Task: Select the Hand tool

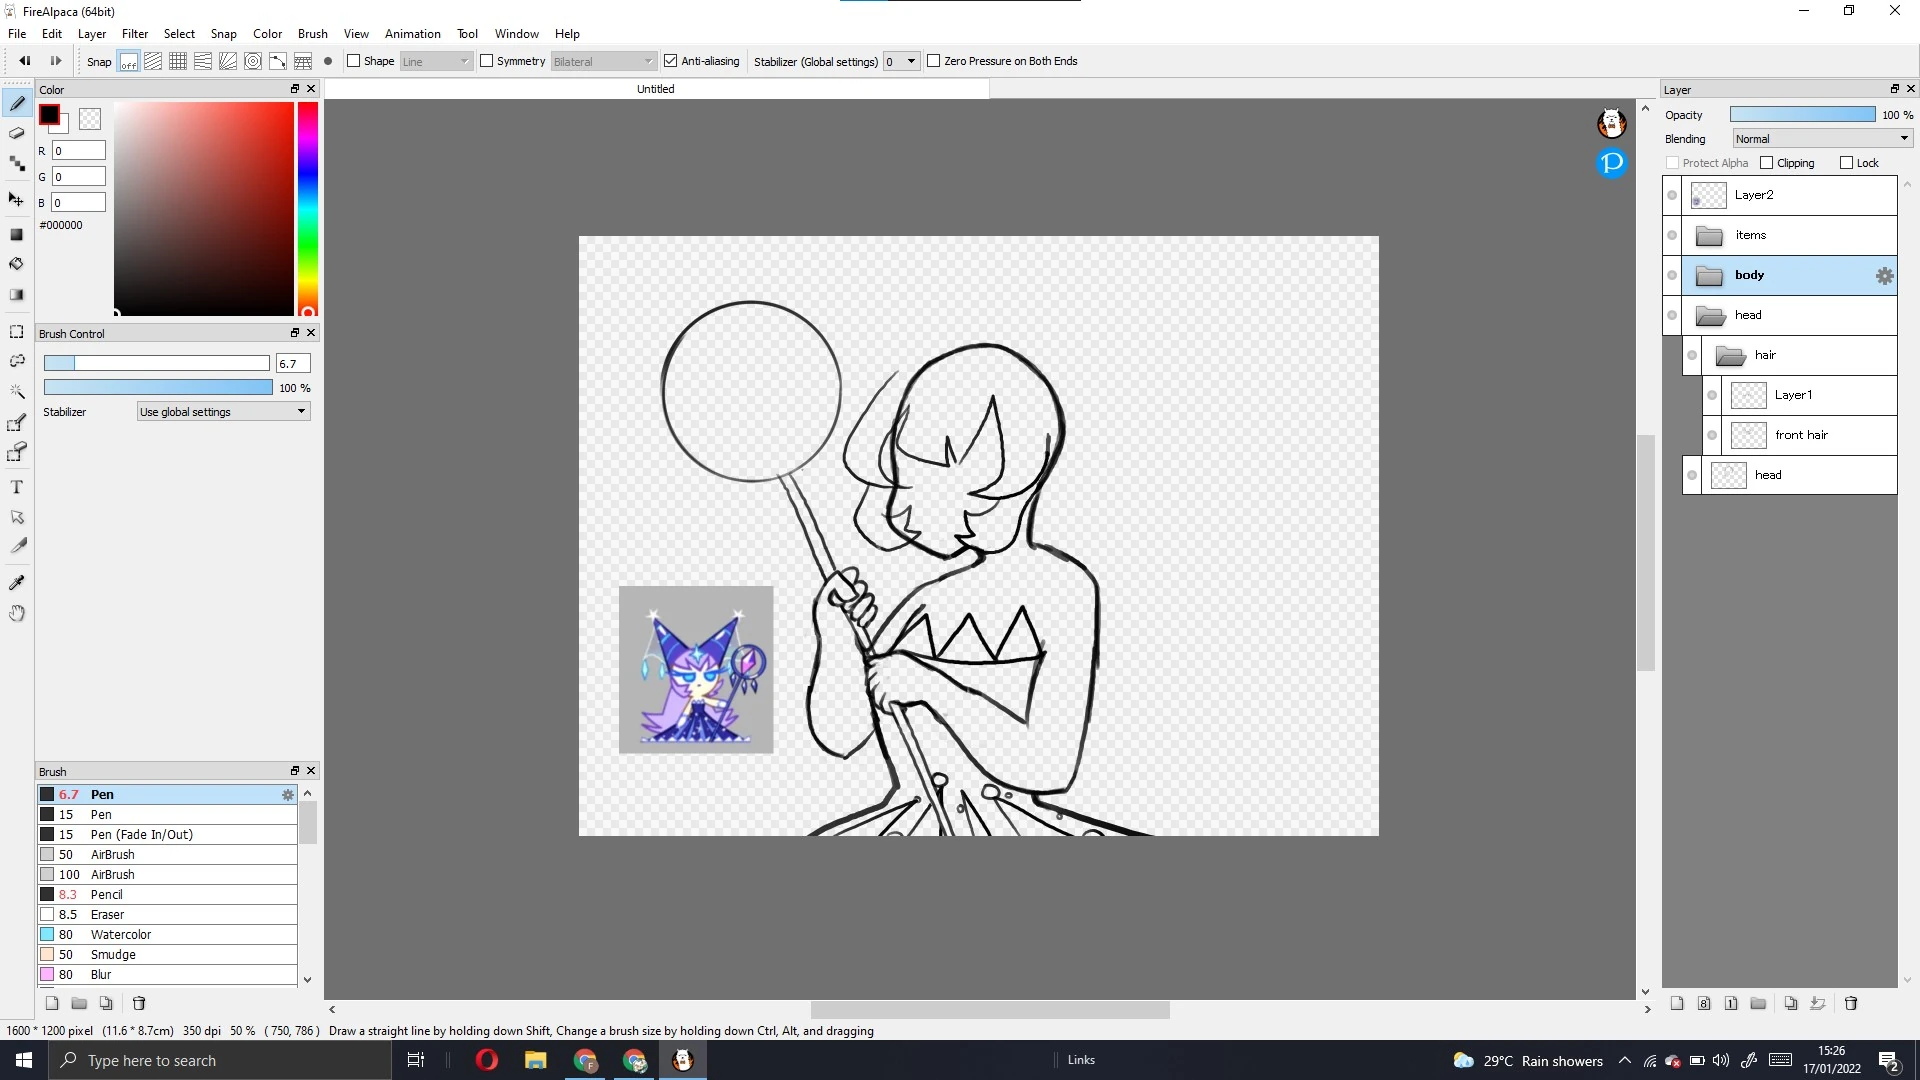Action: 16,613
